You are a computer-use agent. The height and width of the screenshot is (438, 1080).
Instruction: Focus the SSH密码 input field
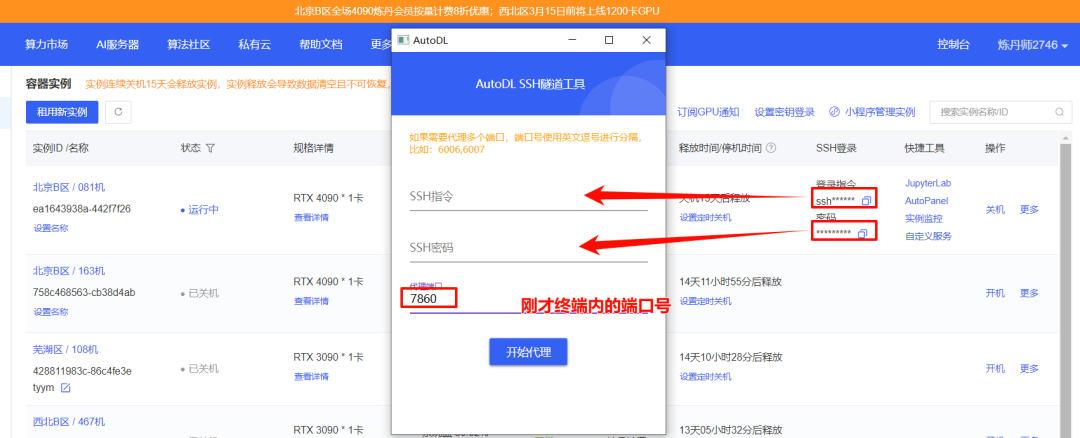tap(528, 248)
